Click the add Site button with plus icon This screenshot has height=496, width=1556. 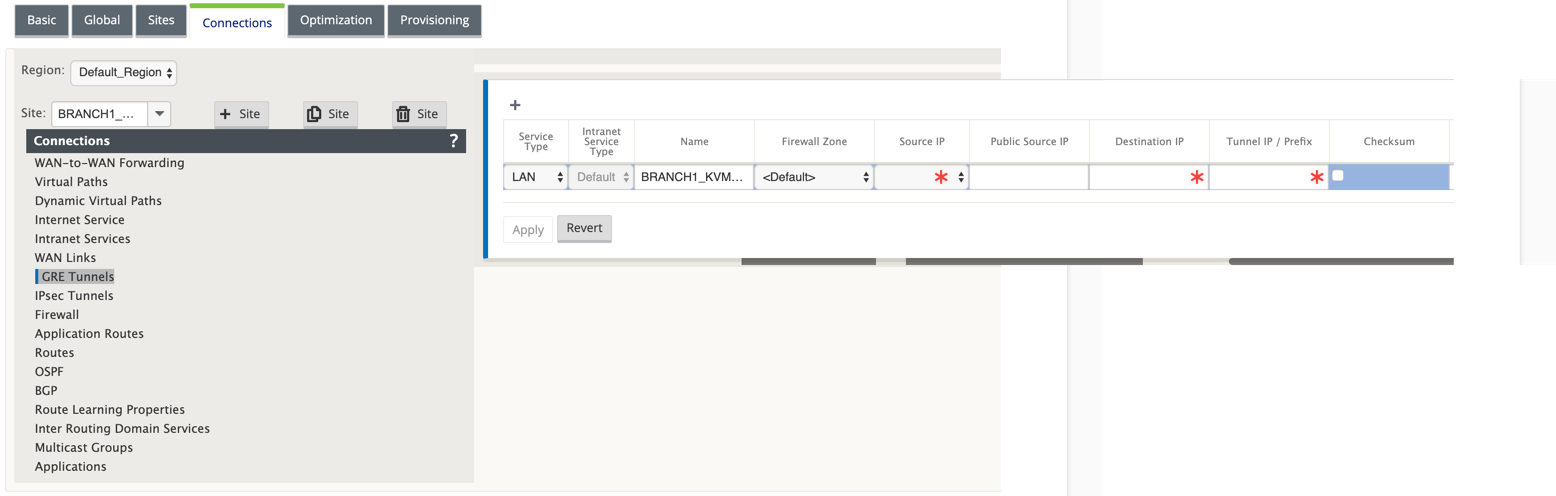coord(241,114)
